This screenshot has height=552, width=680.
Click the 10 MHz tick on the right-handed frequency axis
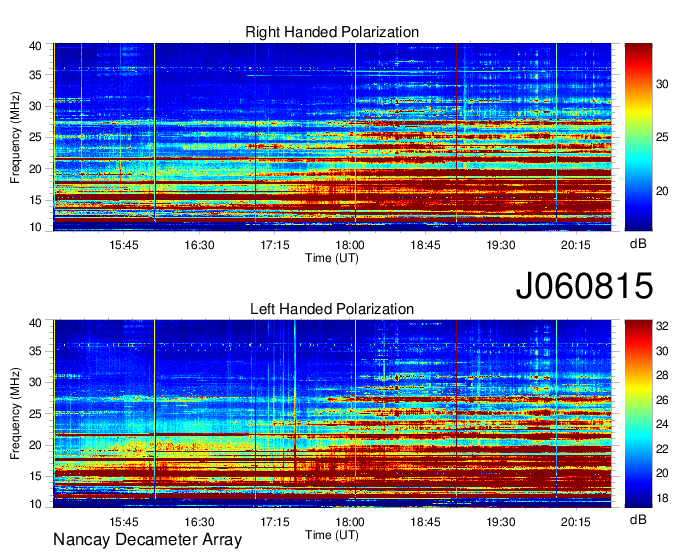tap(35, 227)
